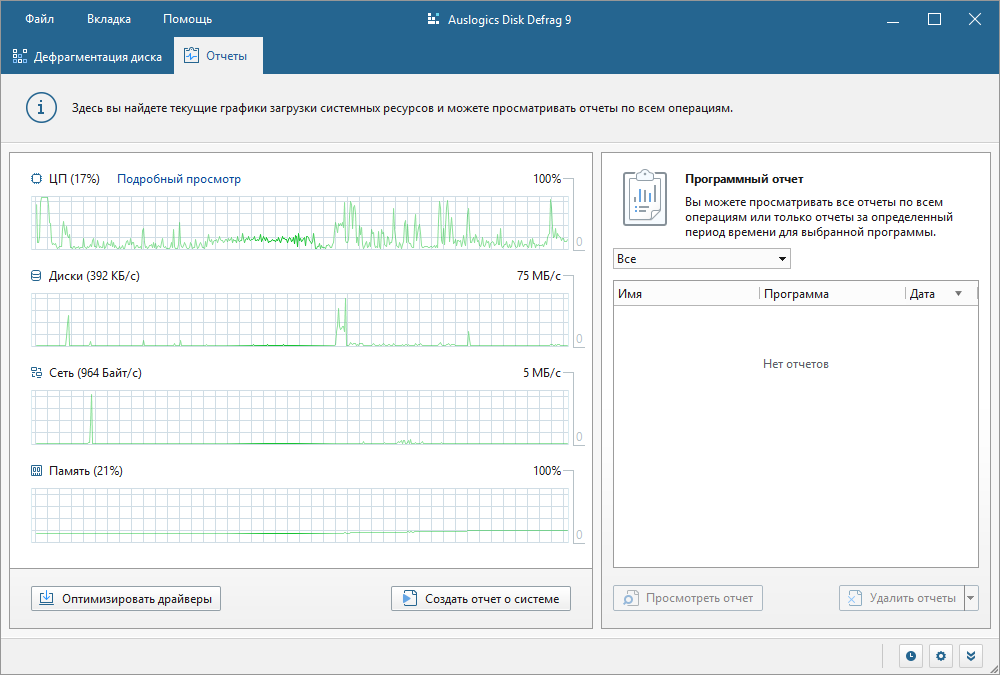Open the Все filter dropdown

pyautogui.click(x=701, y=259)
